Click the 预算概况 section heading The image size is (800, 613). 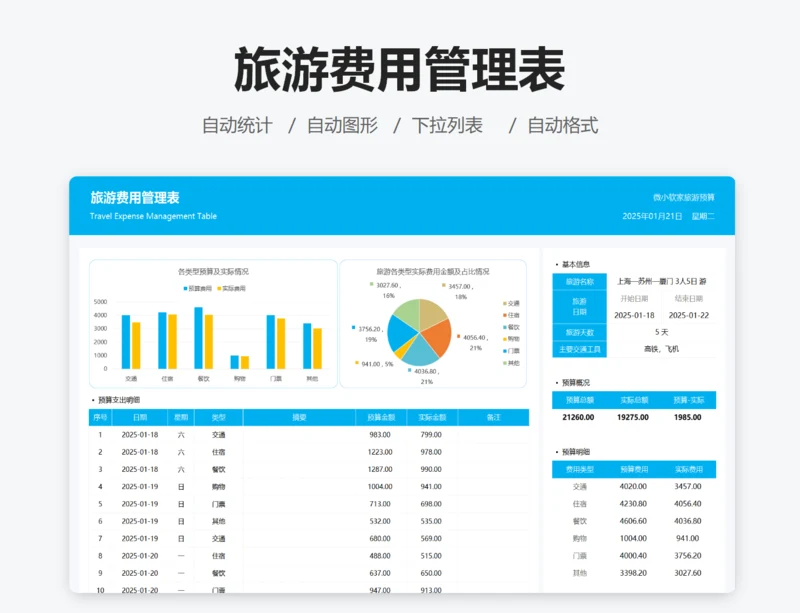click(x=576, y=382)
